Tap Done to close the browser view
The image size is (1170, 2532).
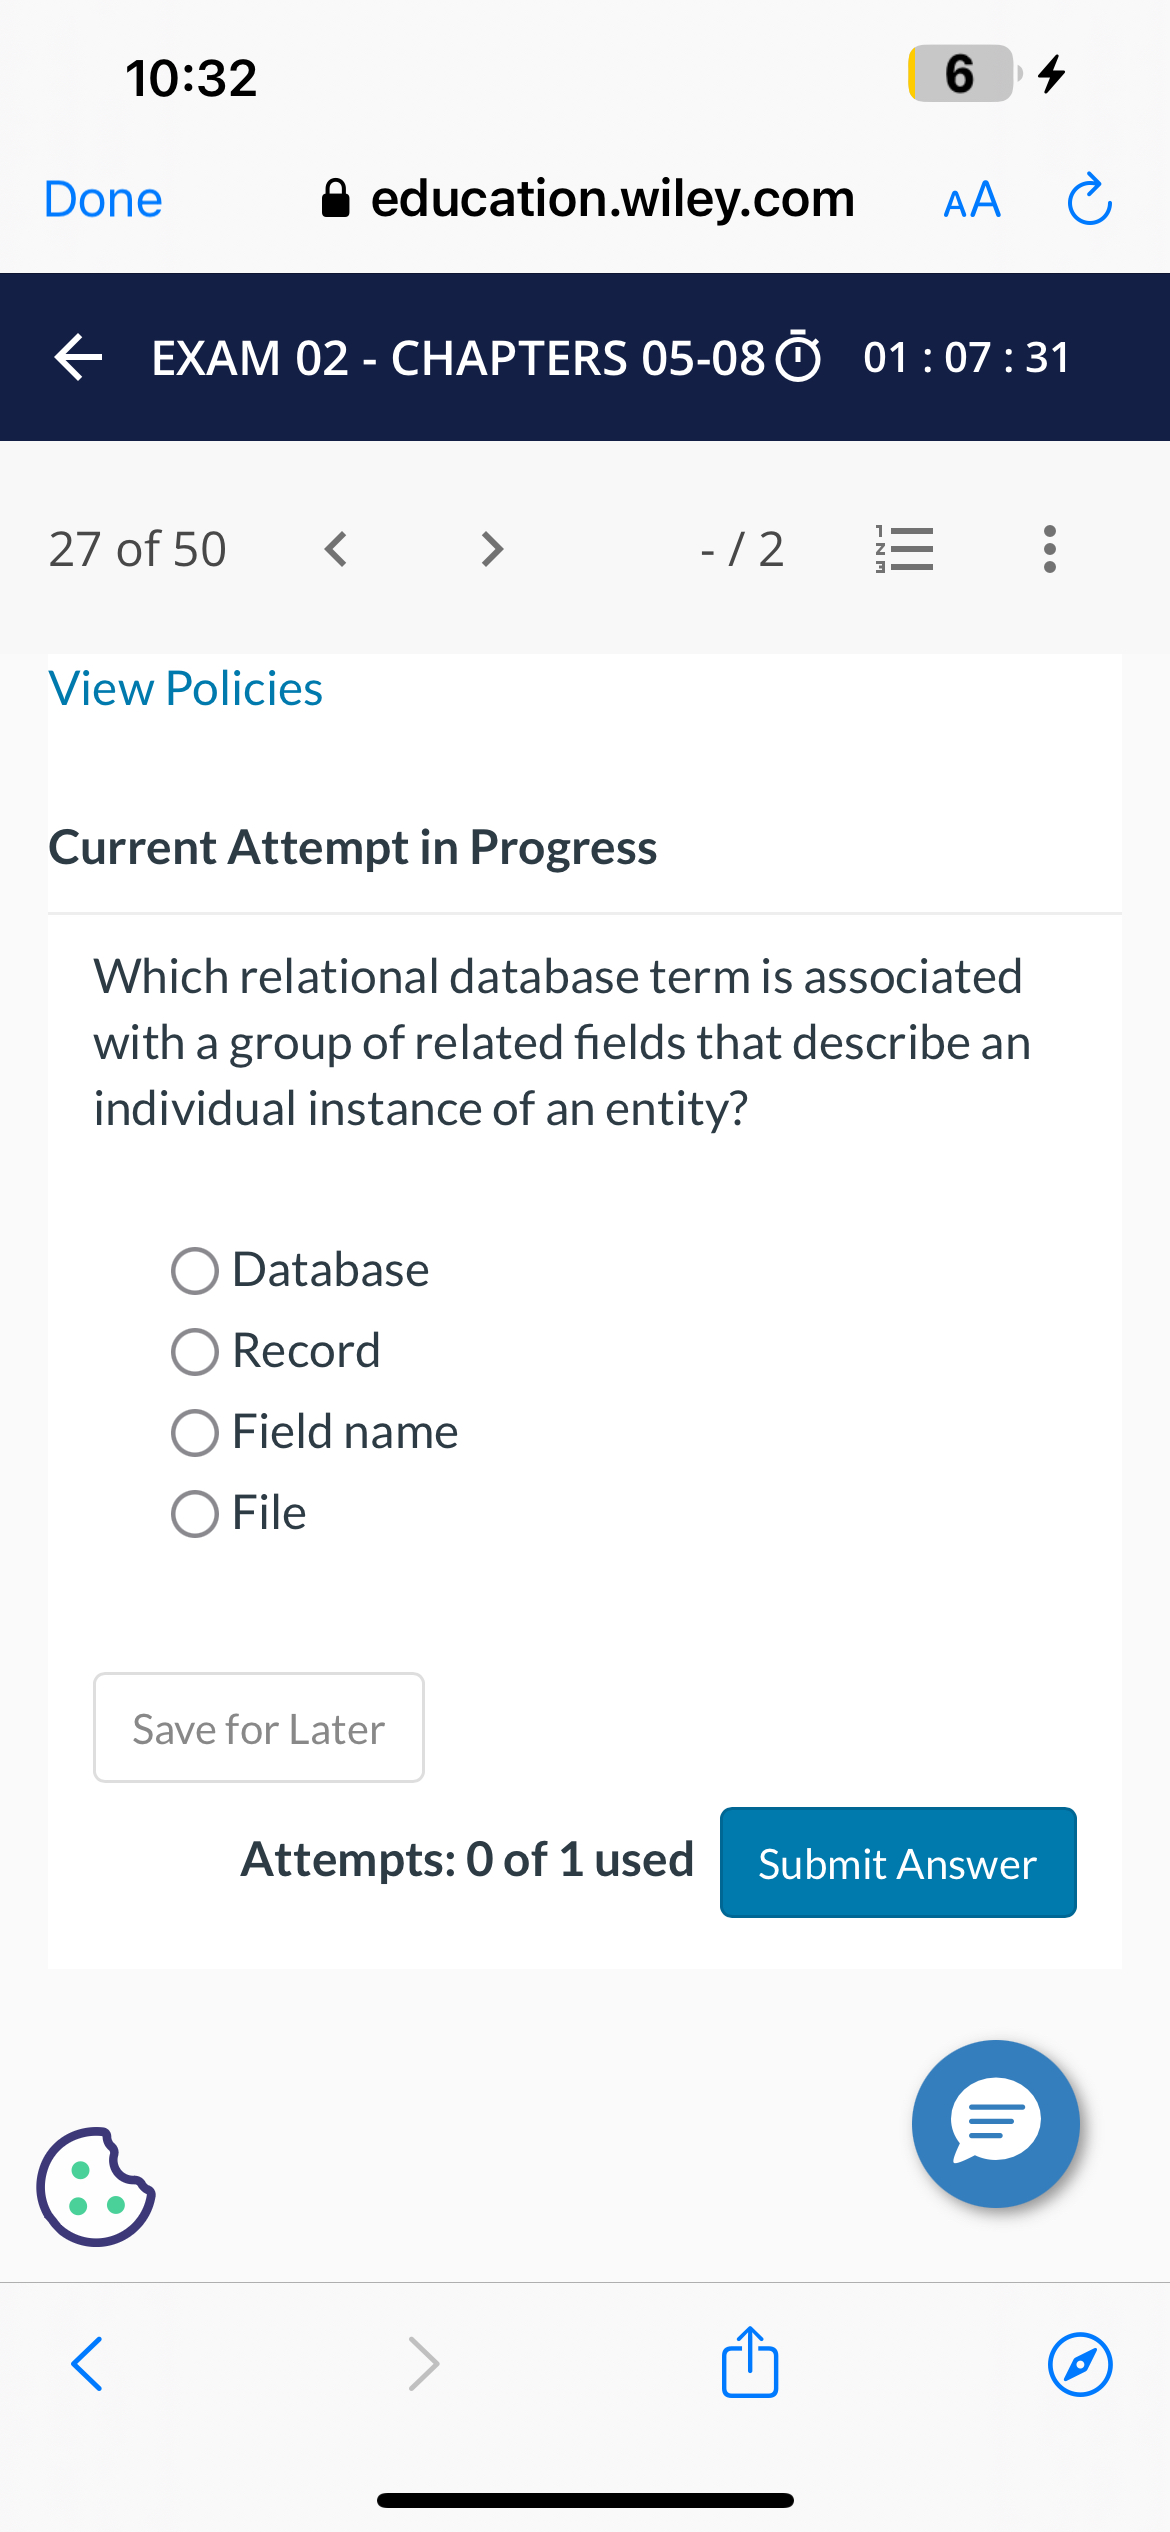tap(101, 199)
